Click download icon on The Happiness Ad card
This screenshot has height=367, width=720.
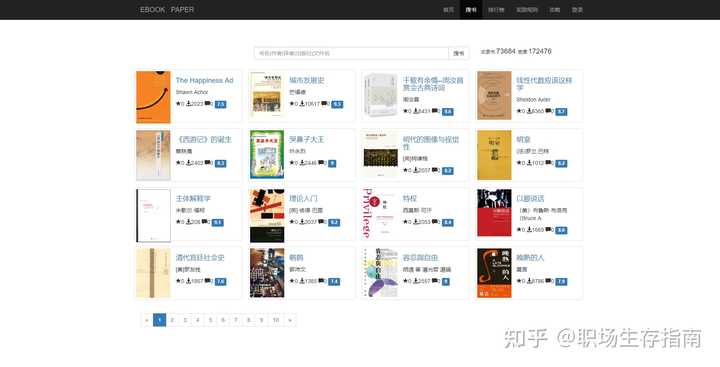tap(188, 104)
